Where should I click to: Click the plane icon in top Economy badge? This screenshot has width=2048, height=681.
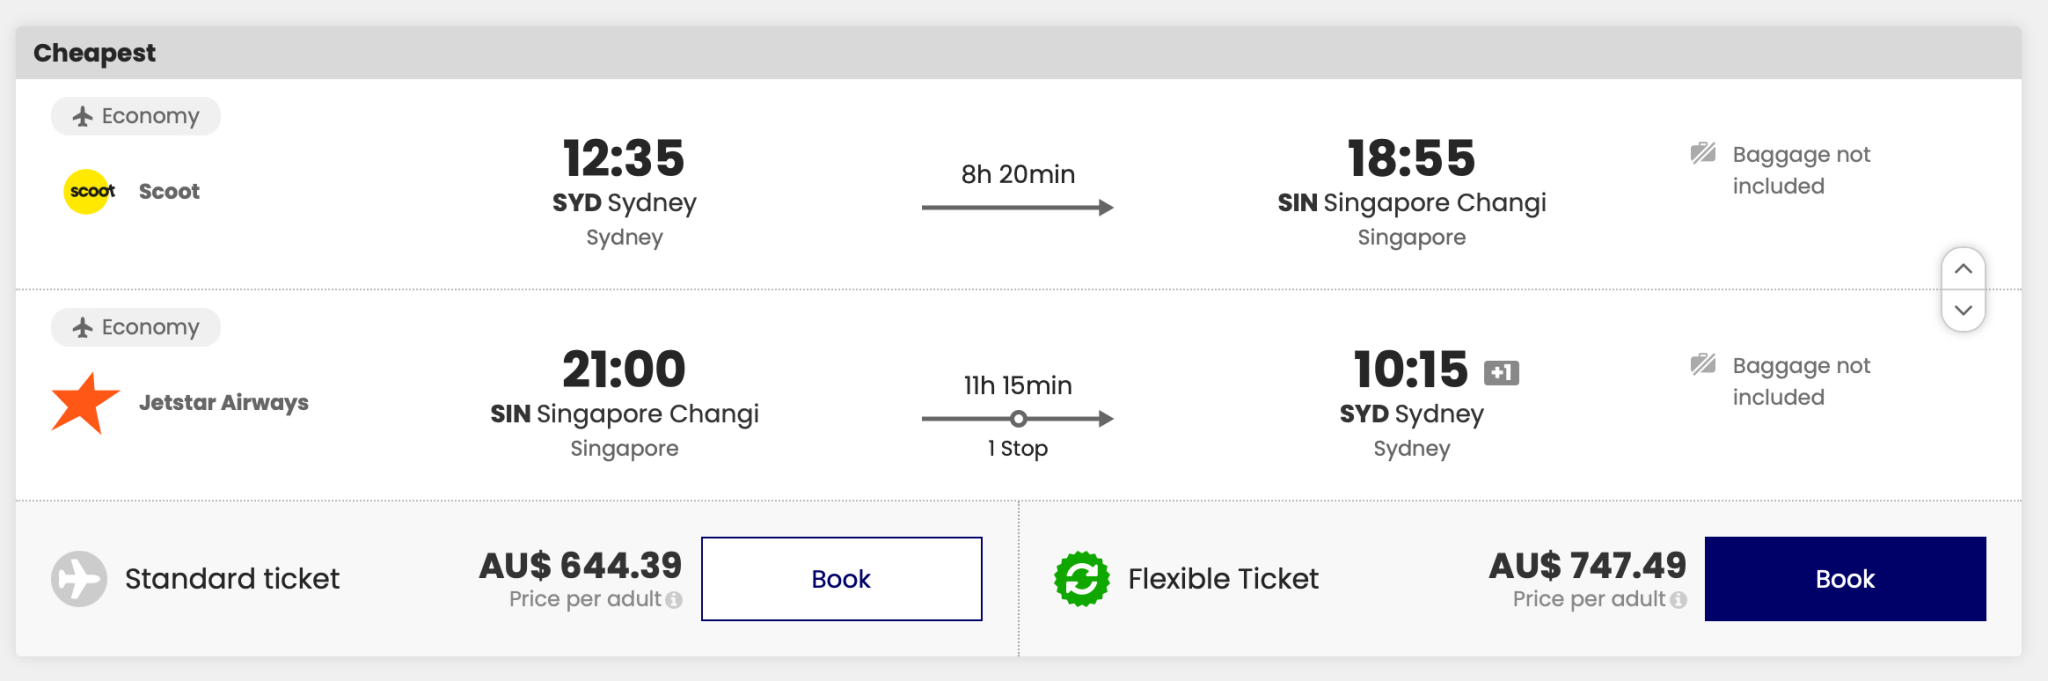point(85,115)
